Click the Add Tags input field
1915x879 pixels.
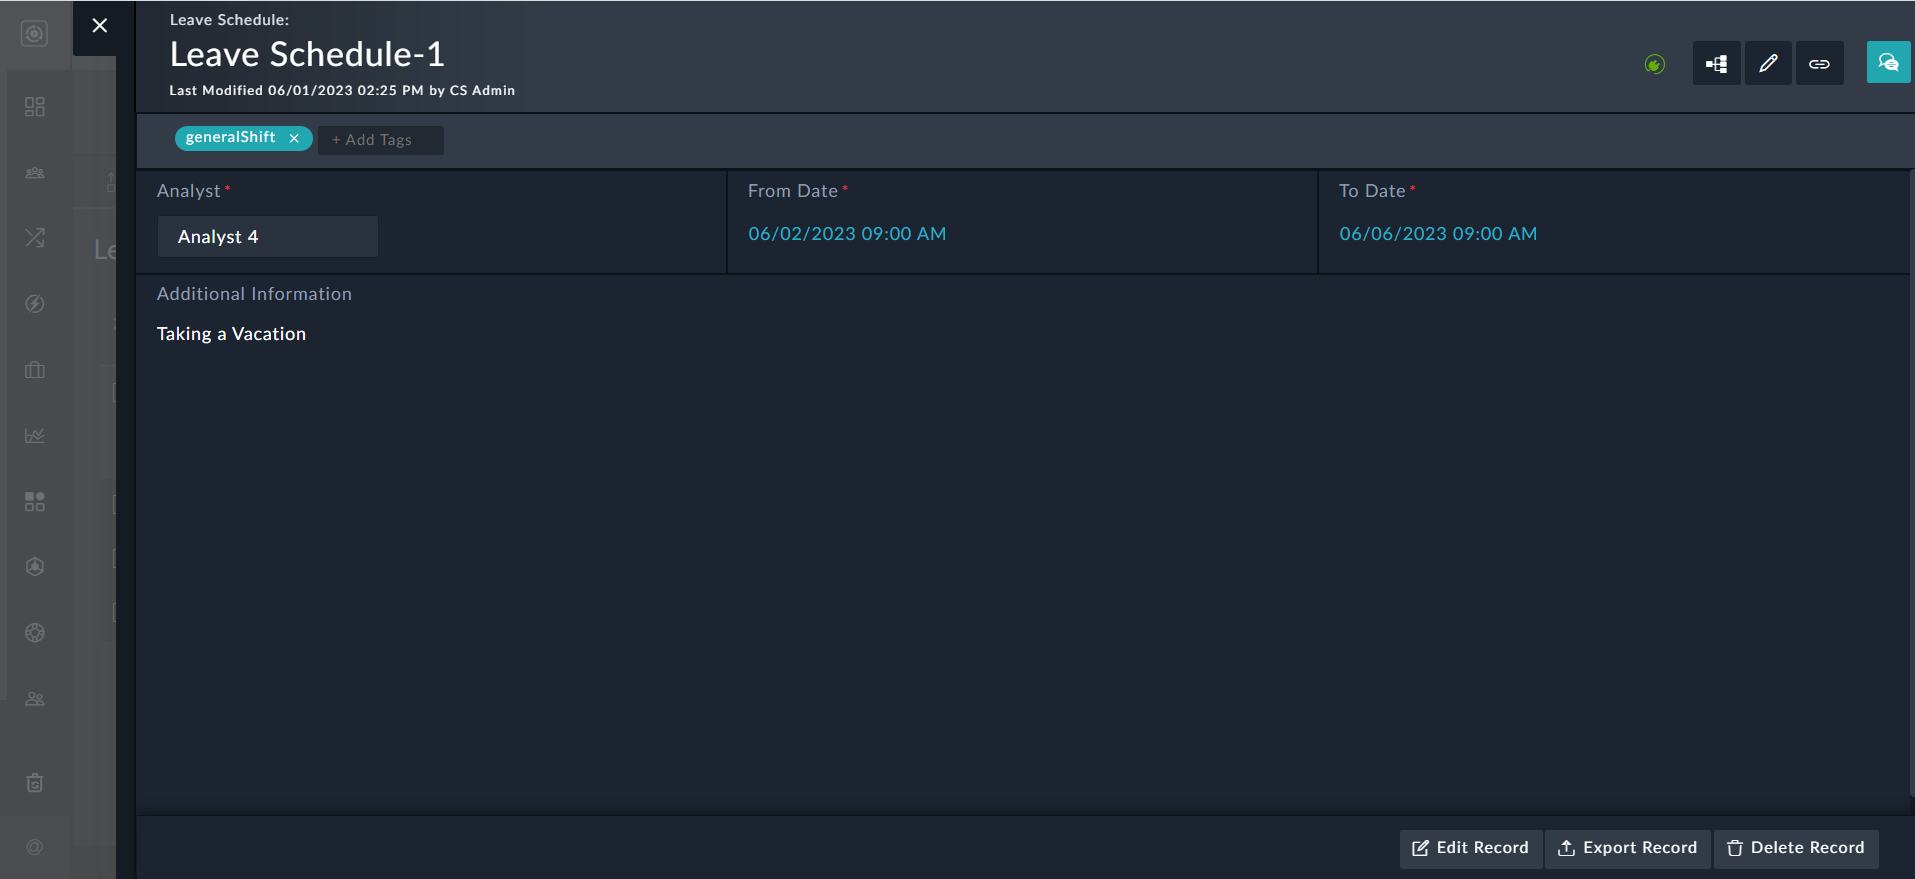point(380,140)
